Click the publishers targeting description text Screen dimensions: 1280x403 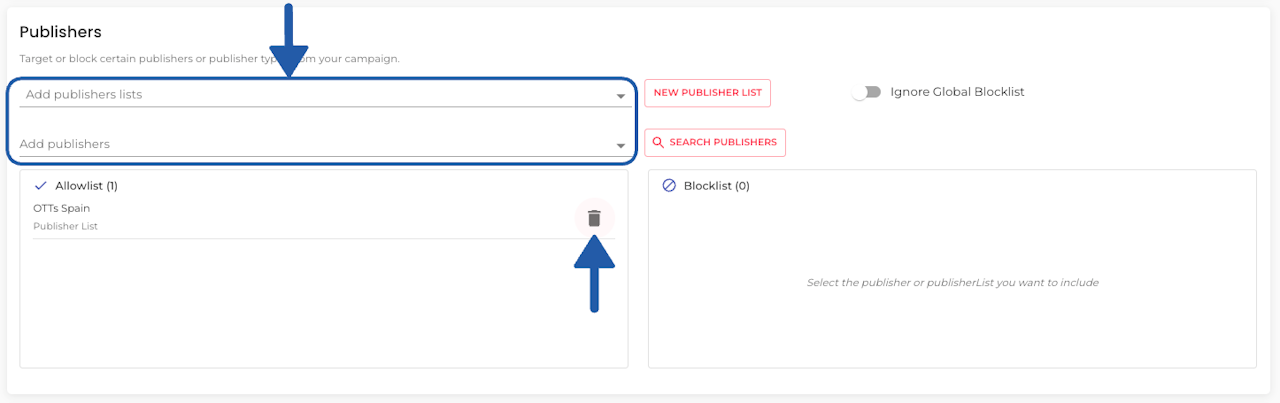coord(150,59)
